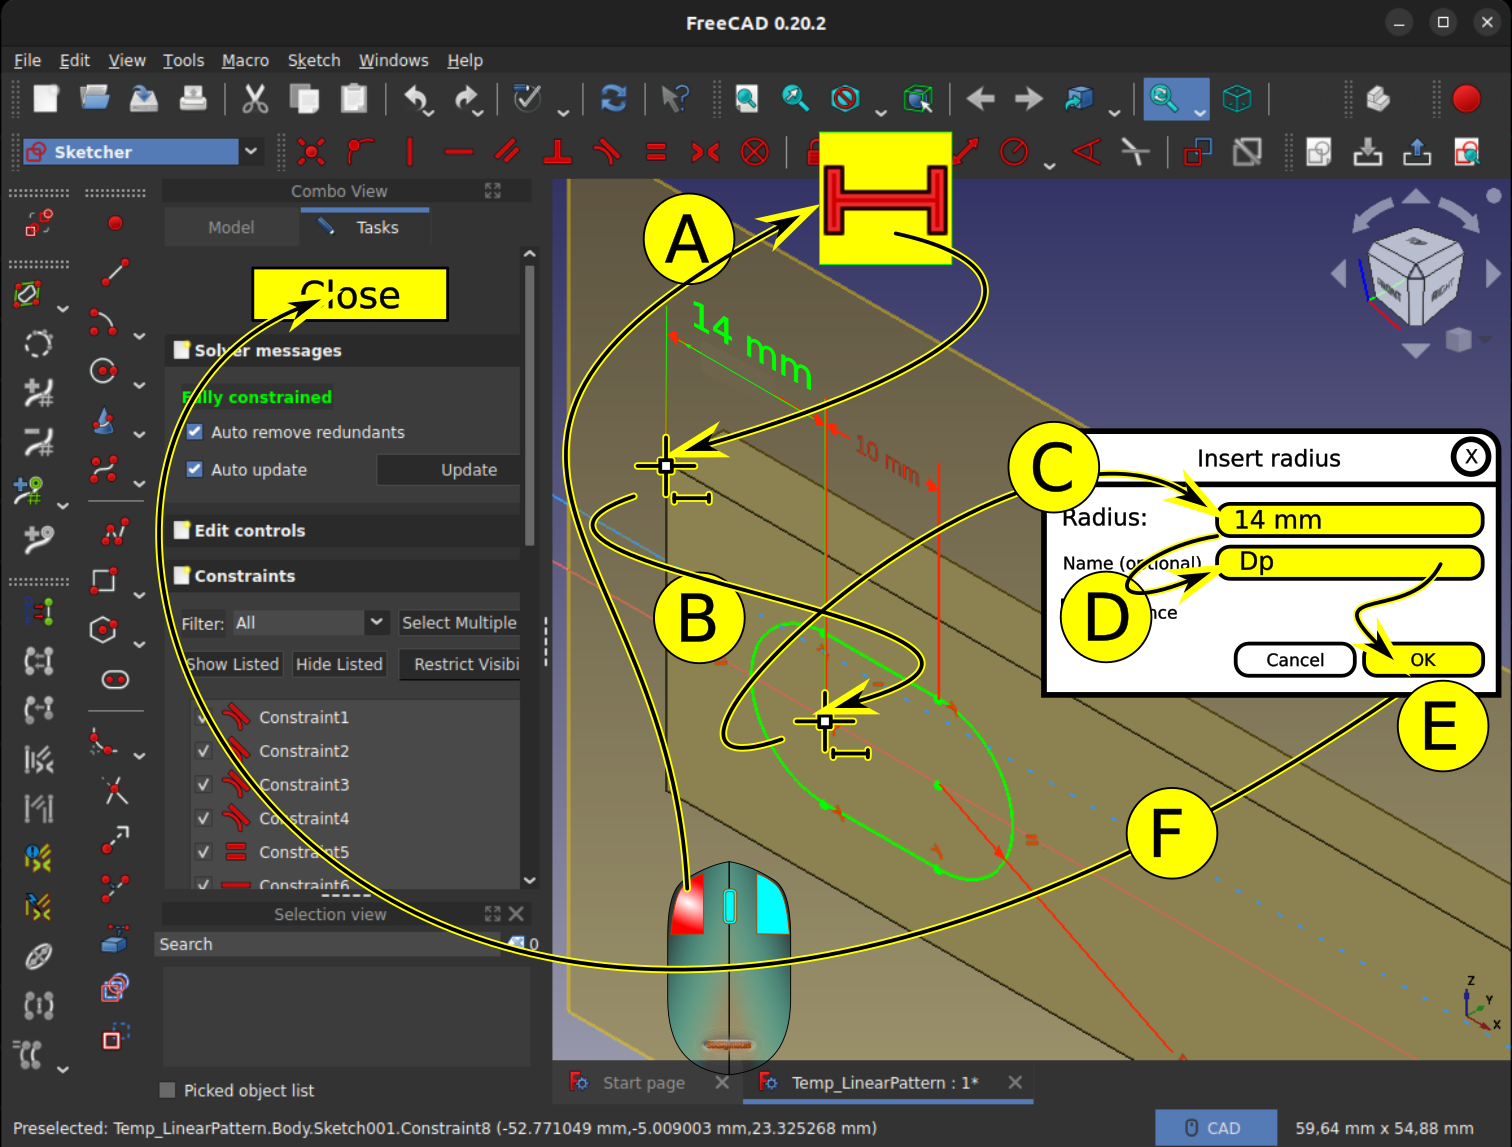Switch to the Model tab
The width and height of the screenshot is (1512, 1147).
pyautogui.click(x=231, y=227)
